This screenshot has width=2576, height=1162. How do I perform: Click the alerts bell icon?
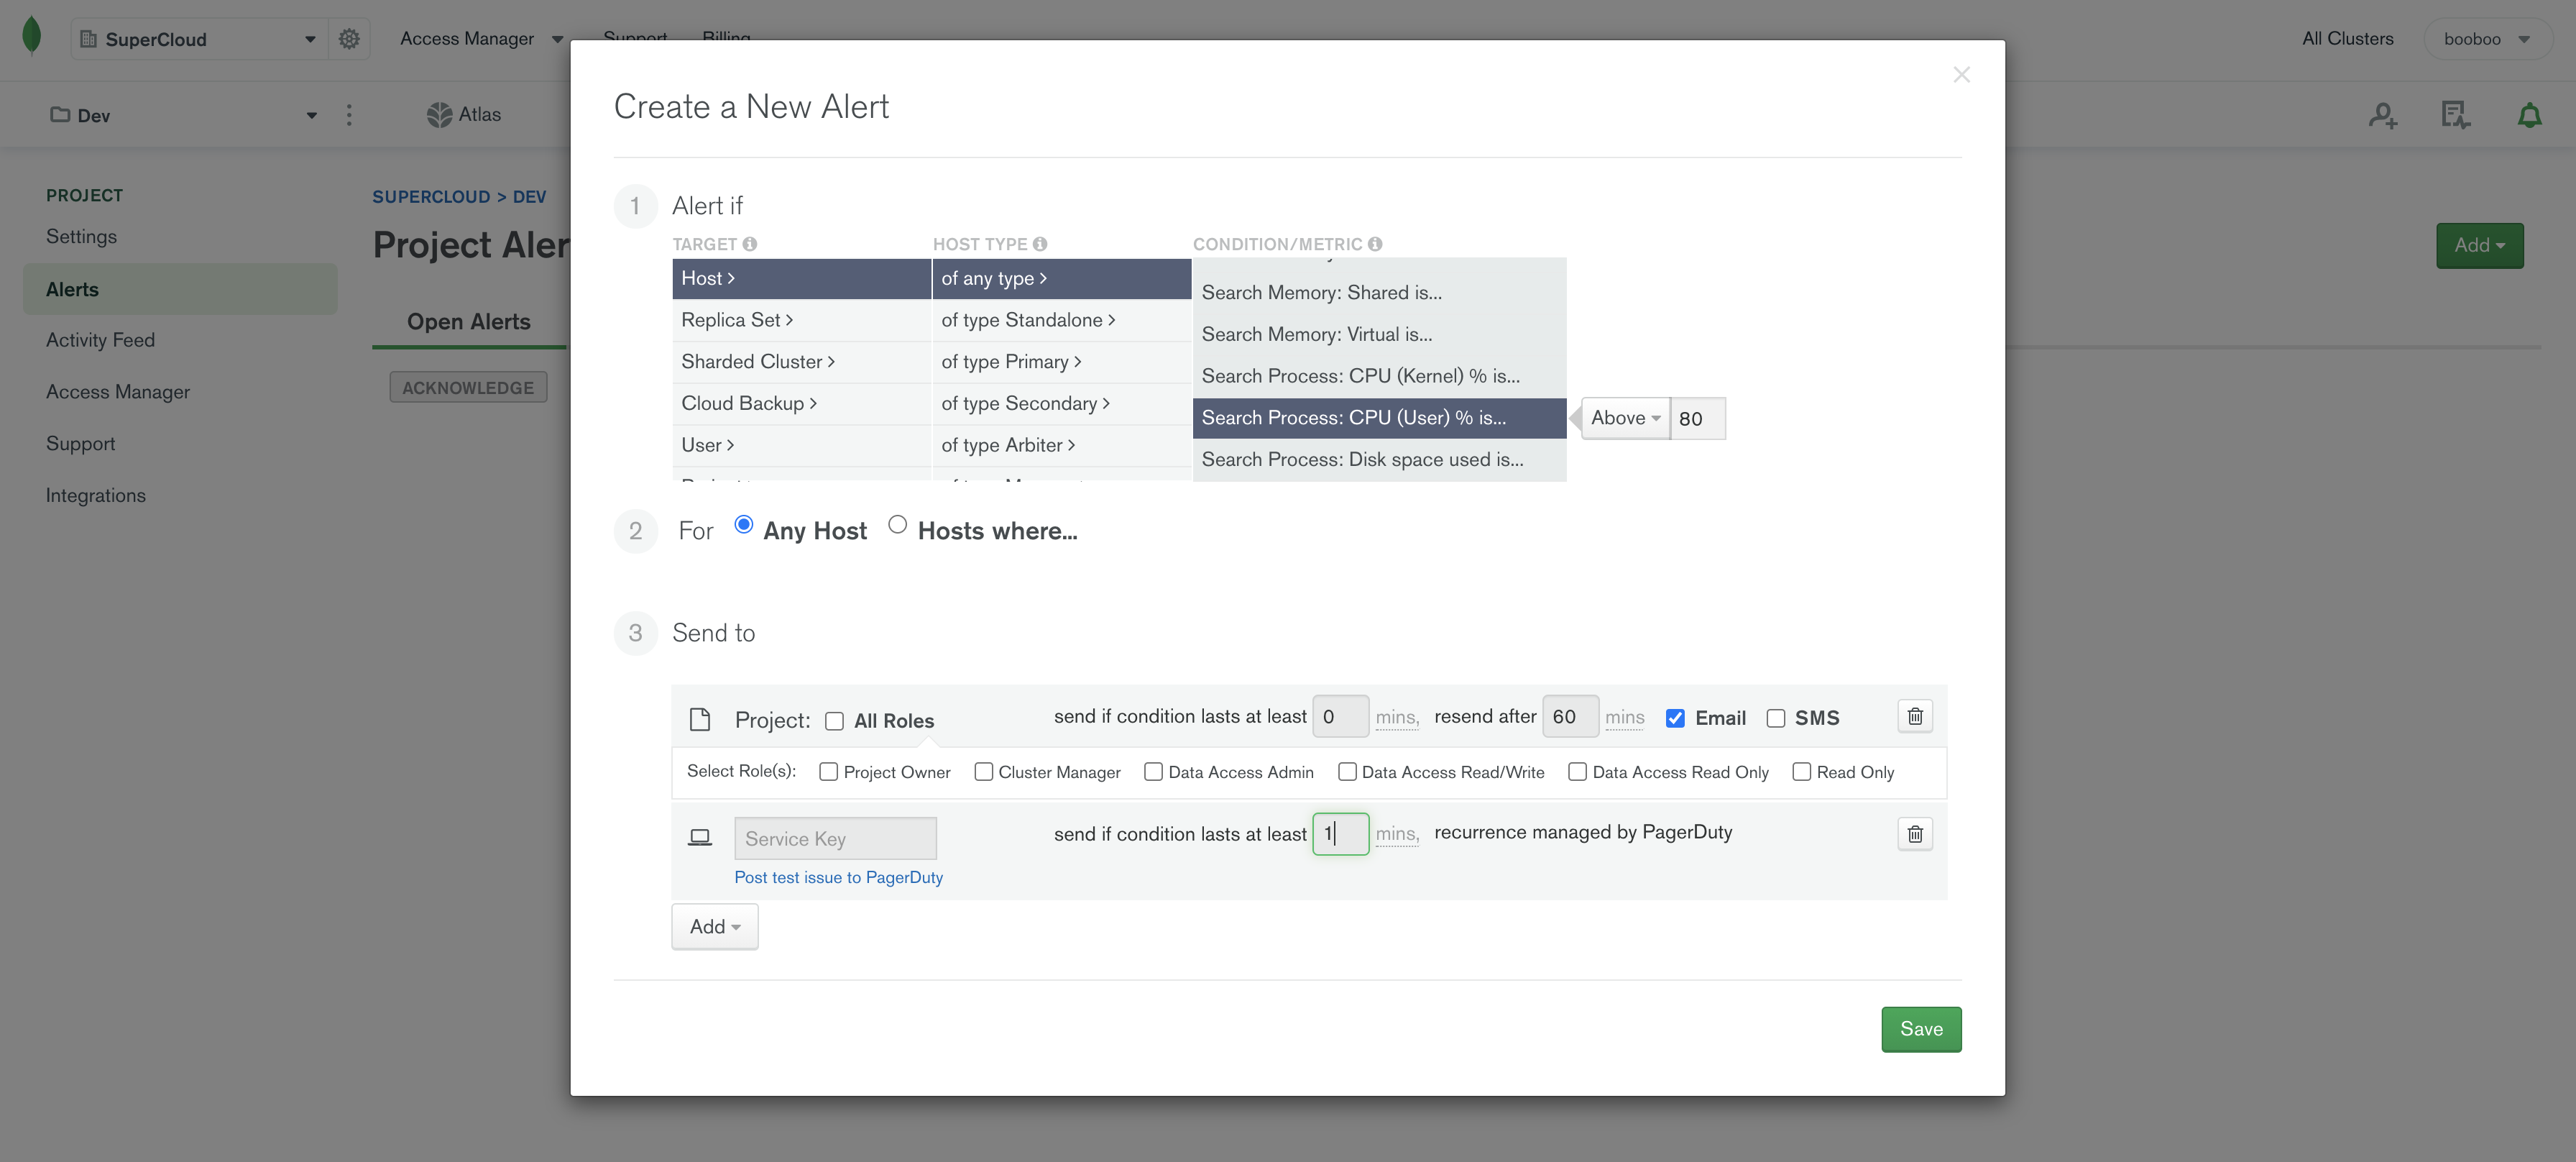coord(2529,116)
